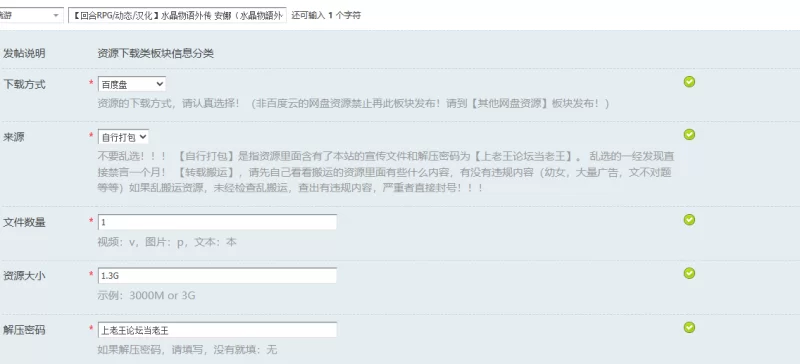Click the green checkmark in the 解压密码 row
The image size is (800, 364).
point(689,327)
